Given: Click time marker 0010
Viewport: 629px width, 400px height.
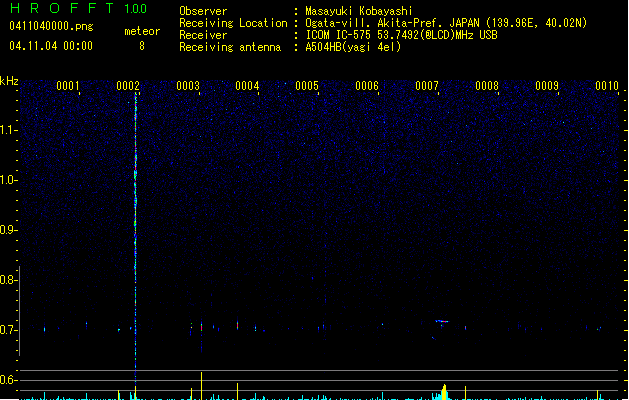Looking at the screenshot, I should [607, 86].
